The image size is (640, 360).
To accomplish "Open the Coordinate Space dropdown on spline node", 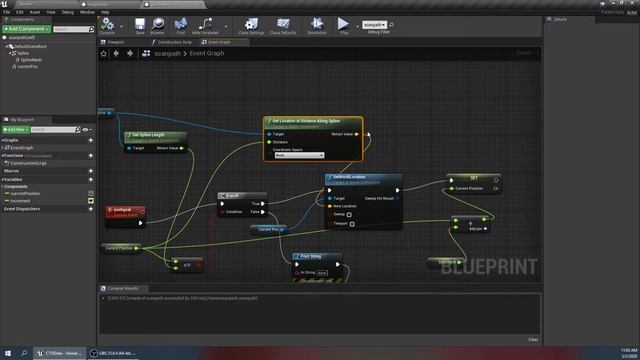I will pyautogui.click(x=299, y=156).
